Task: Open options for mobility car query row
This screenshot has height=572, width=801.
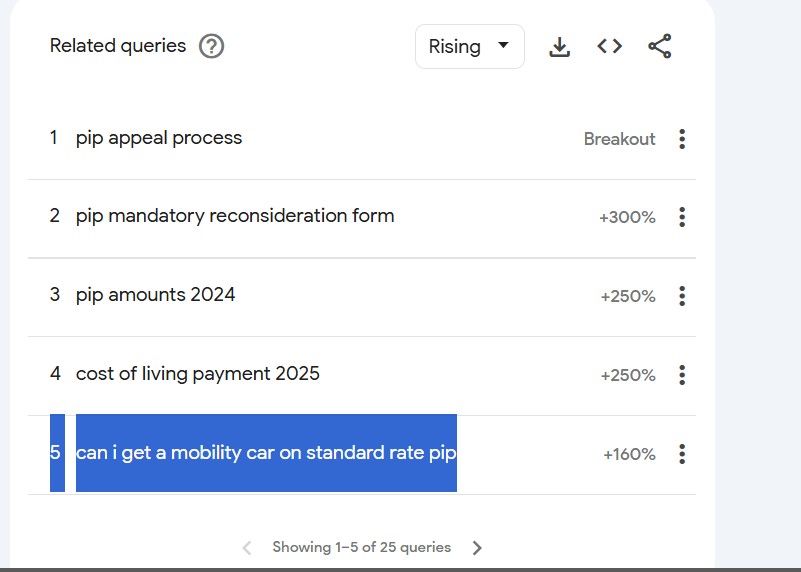Action: click(682, 454)
